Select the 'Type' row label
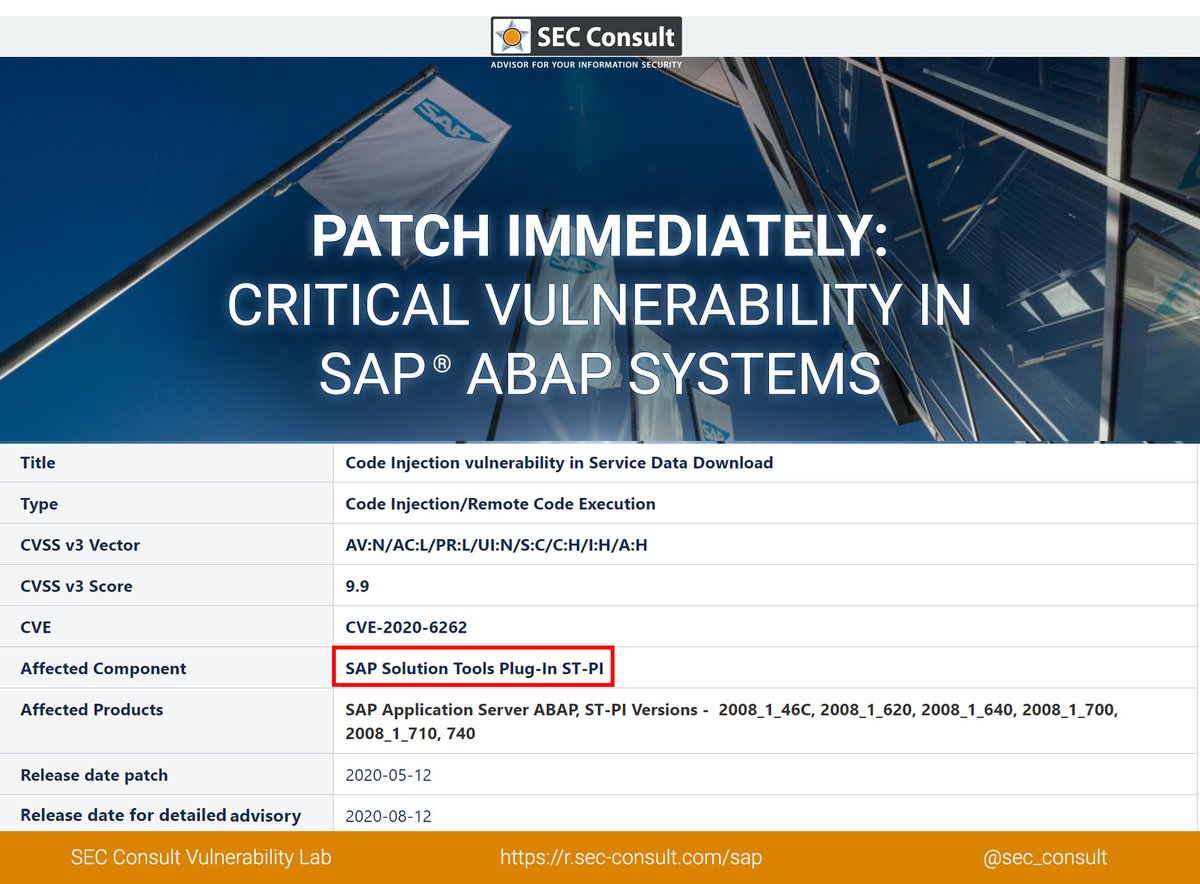 coord(39,504)
